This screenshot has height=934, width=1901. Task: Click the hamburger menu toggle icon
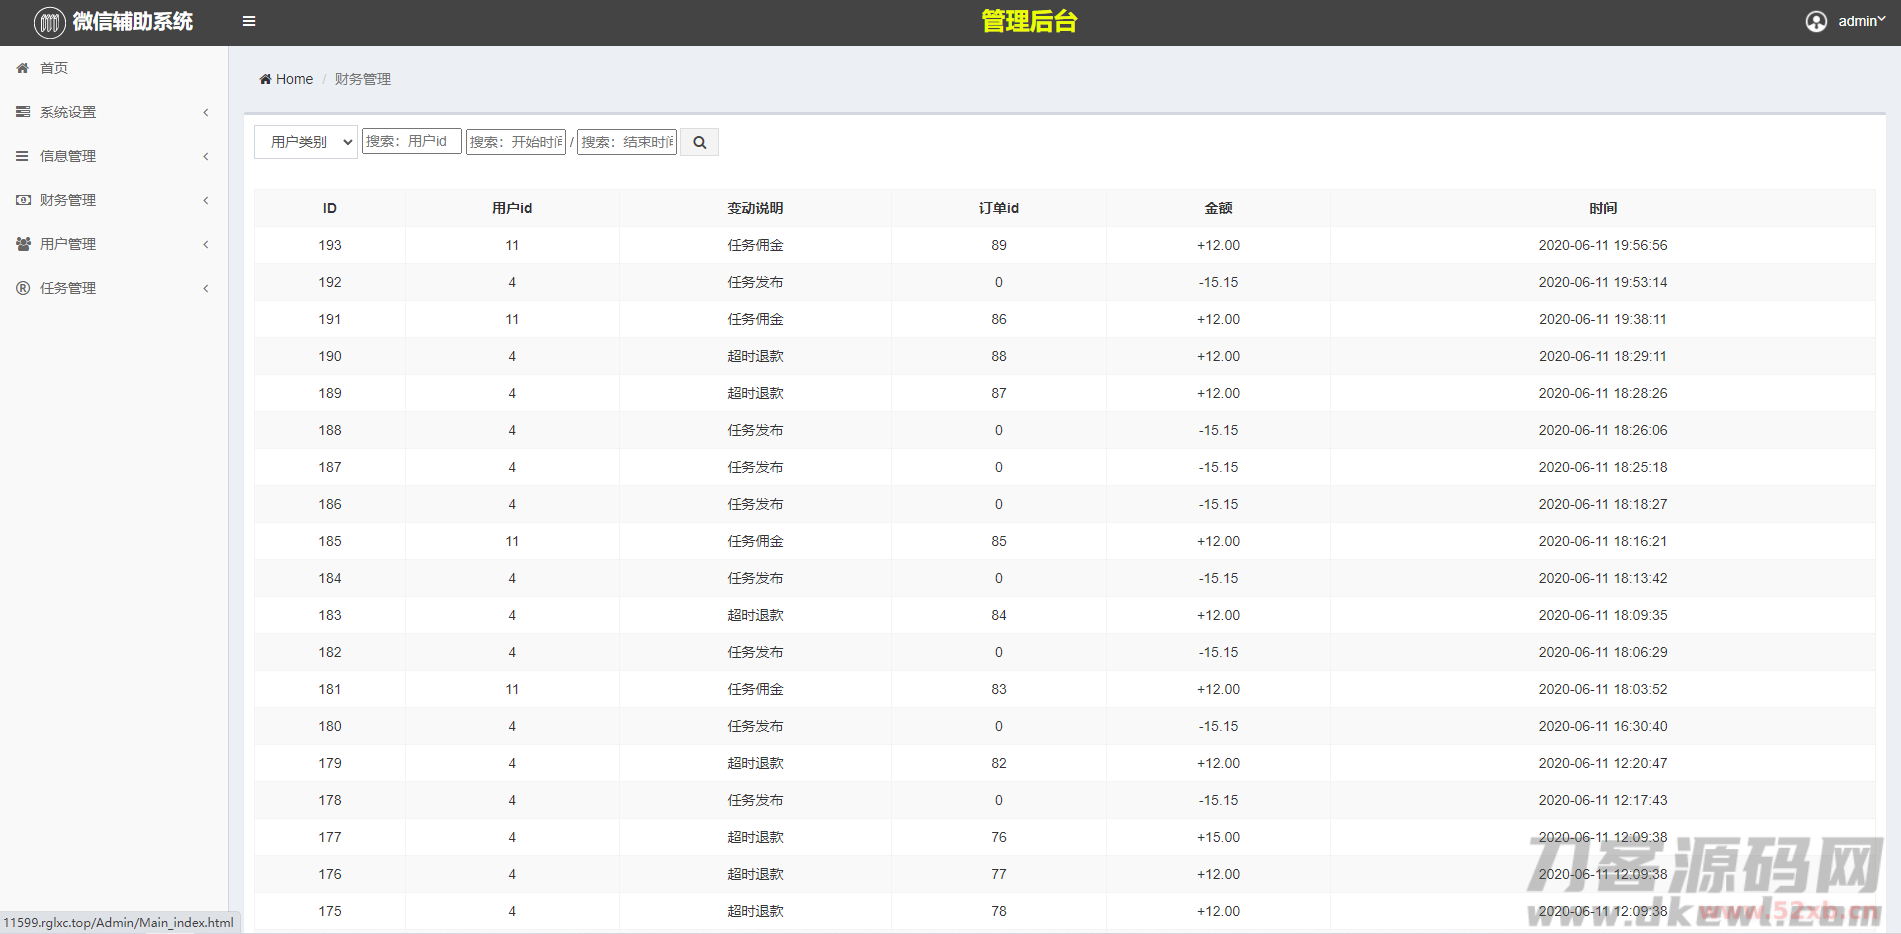(249, 21)
